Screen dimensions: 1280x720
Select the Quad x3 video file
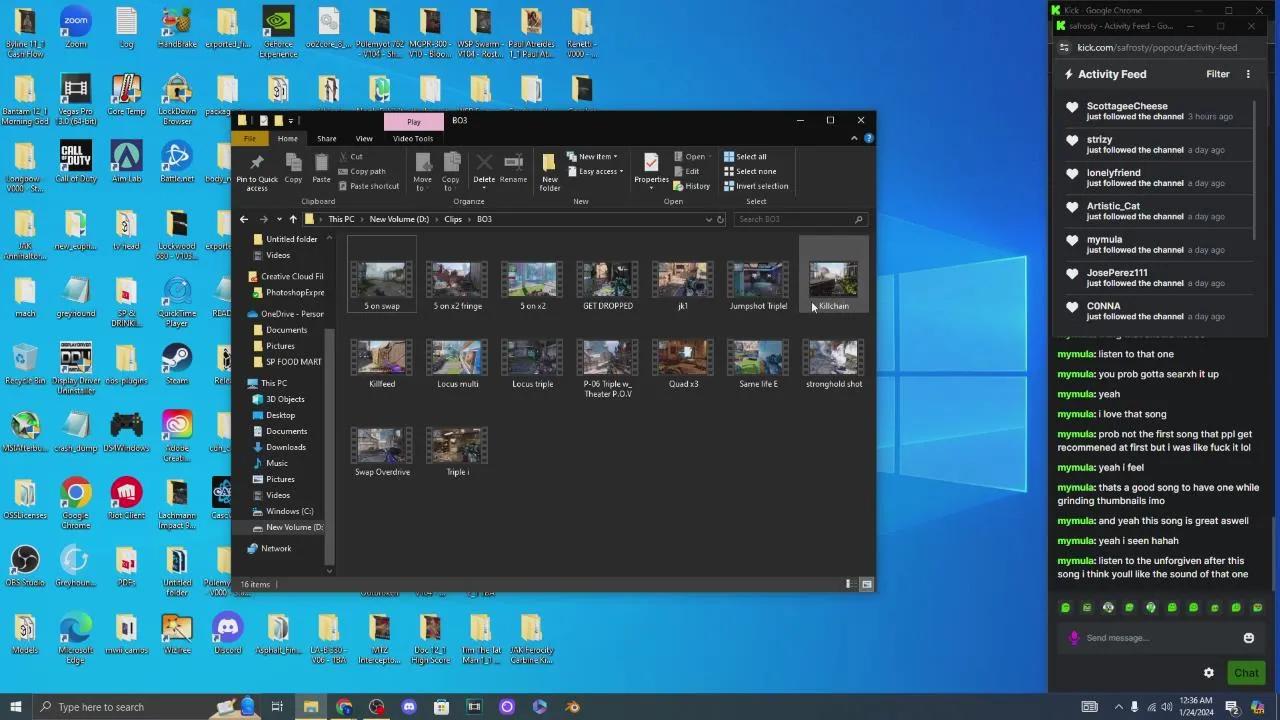(x=683, y=364)
